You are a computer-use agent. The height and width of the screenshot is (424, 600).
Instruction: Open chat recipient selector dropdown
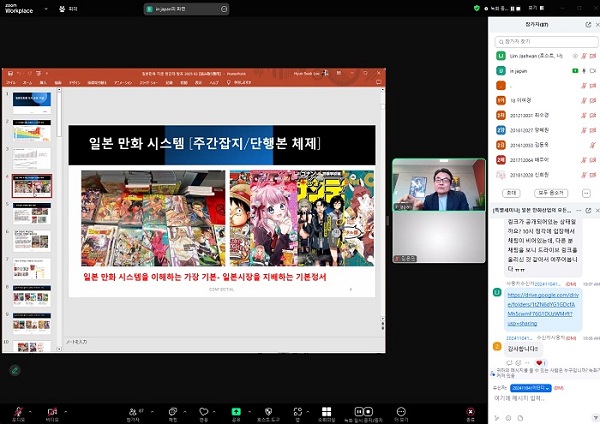point(531,388)
